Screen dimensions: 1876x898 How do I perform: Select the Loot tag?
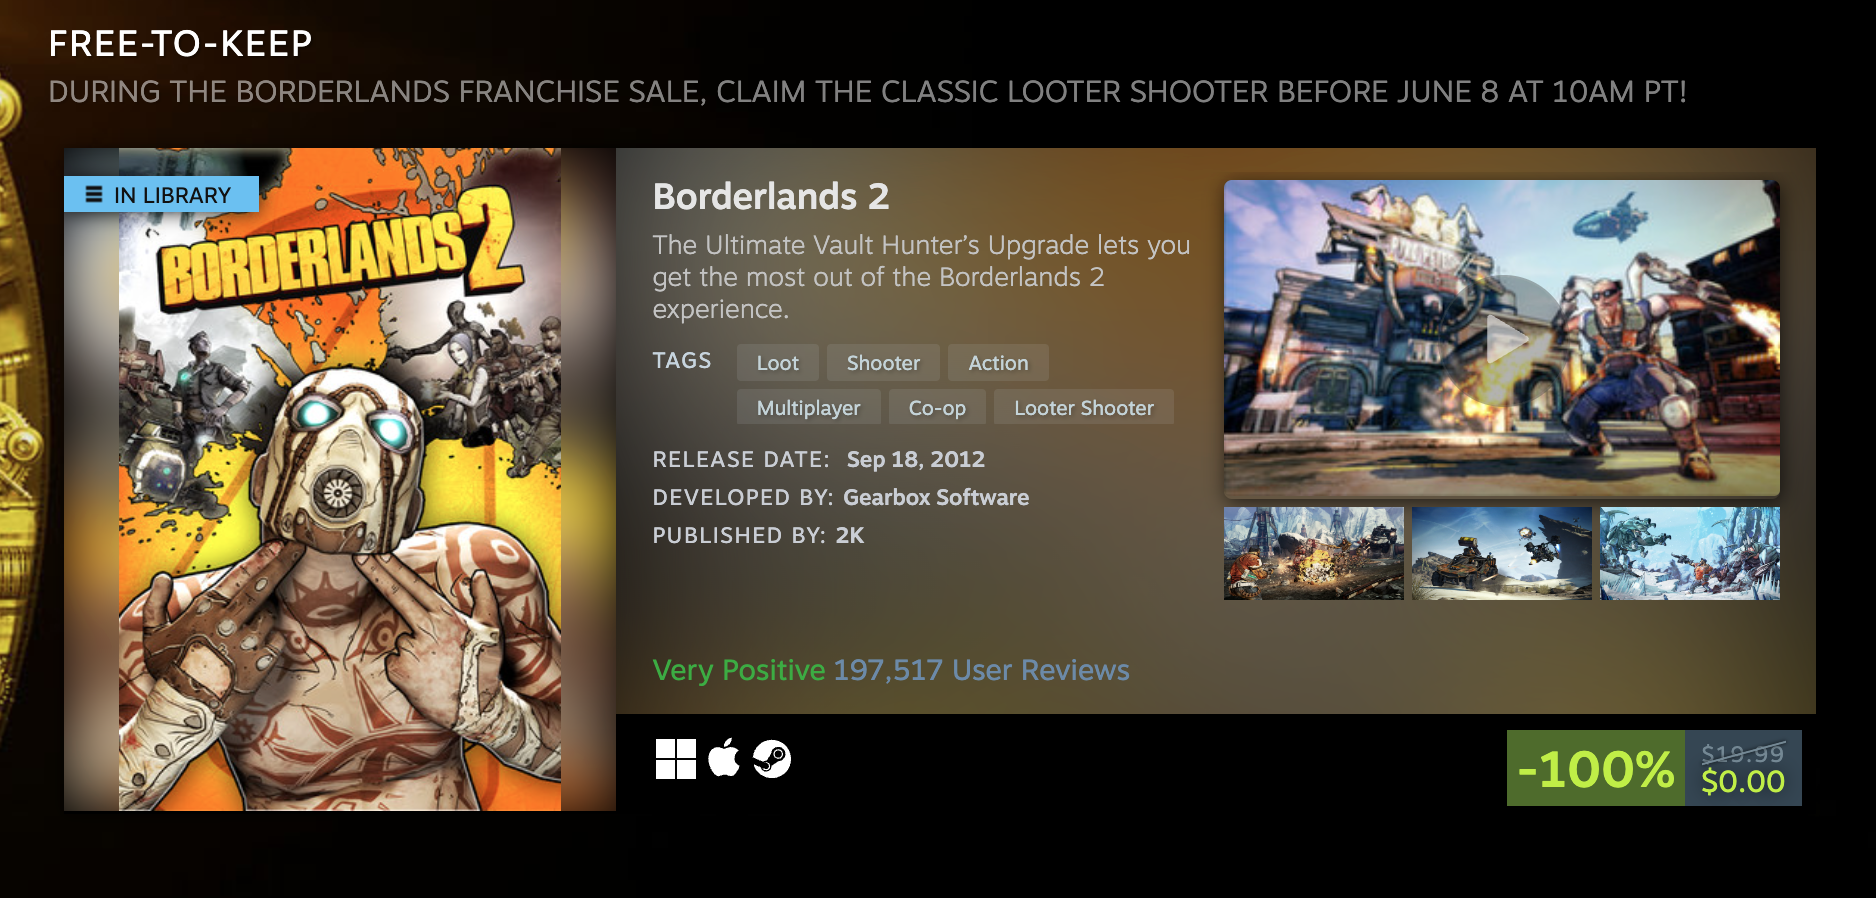pyautogui.click(x=778, y=363)
